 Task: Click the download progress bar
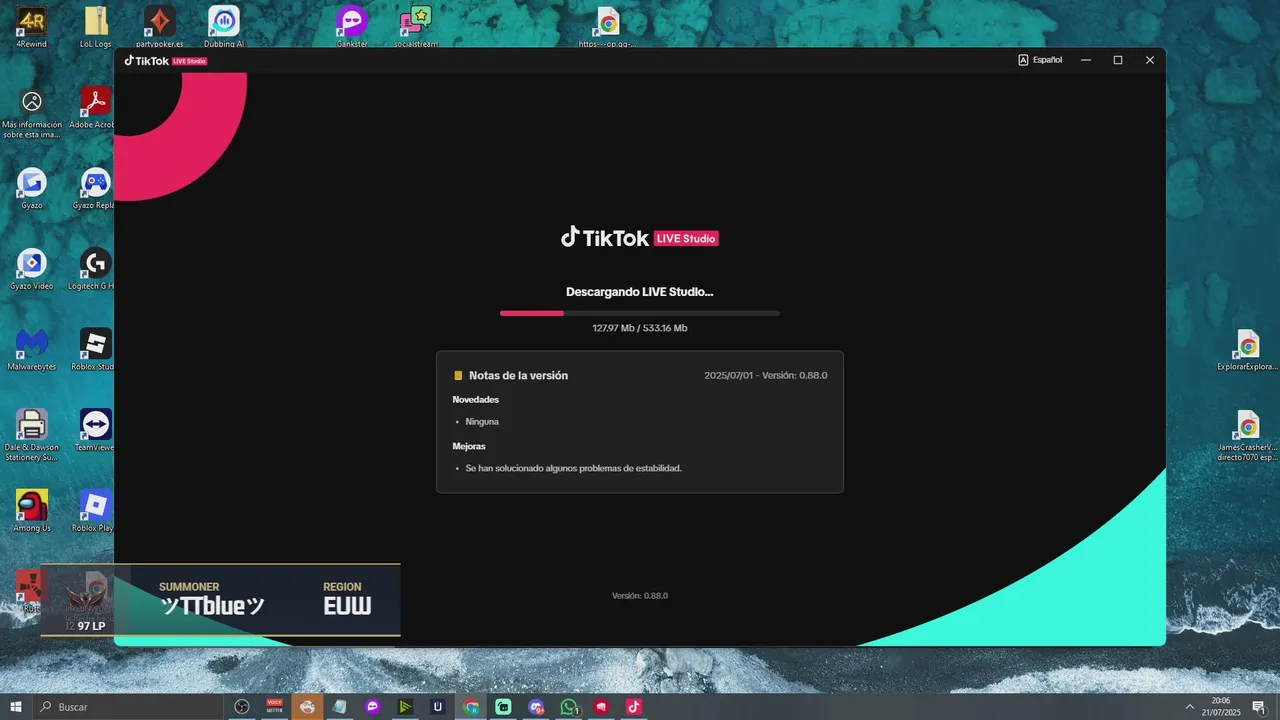point(640,313)
